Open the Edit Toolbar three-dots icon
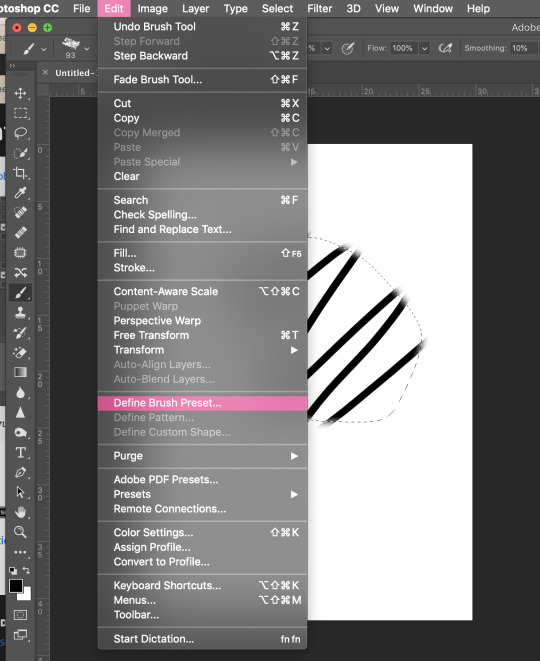Image resolution: width=540 pixels, height=661 pixels. pos(20,552)
